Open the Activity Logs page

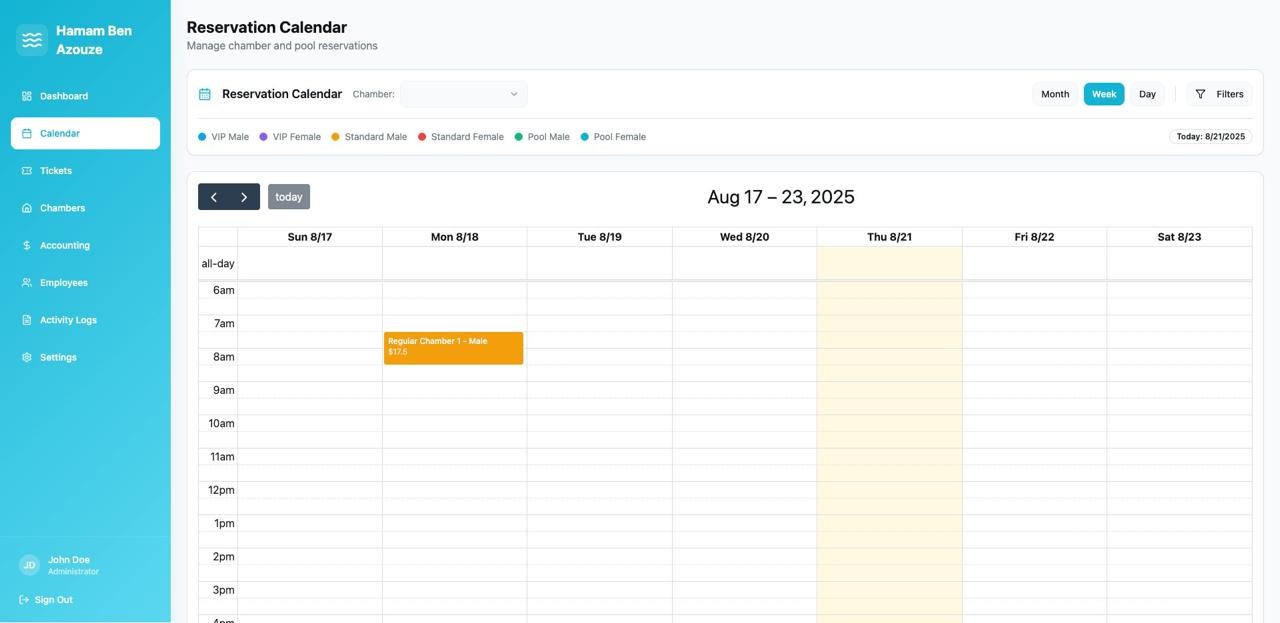[x=85, y=320]
